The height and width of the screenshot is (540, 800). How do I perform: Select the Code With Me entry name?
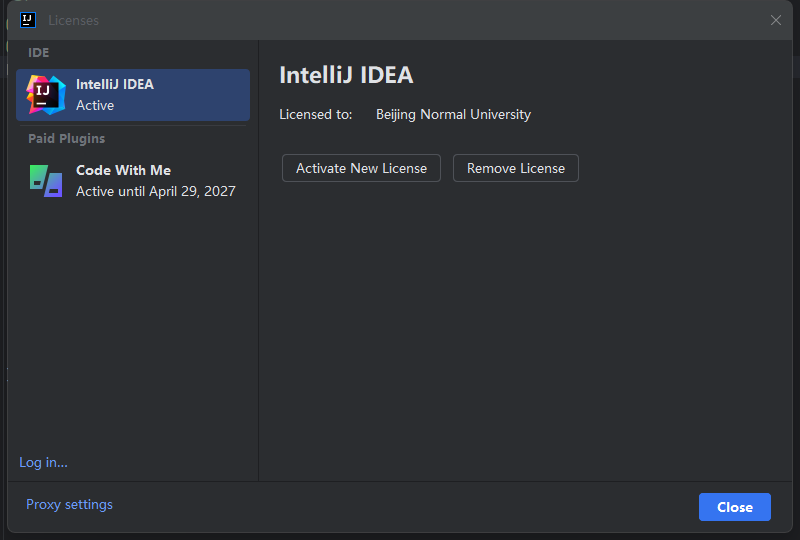[x=123, y=170]
